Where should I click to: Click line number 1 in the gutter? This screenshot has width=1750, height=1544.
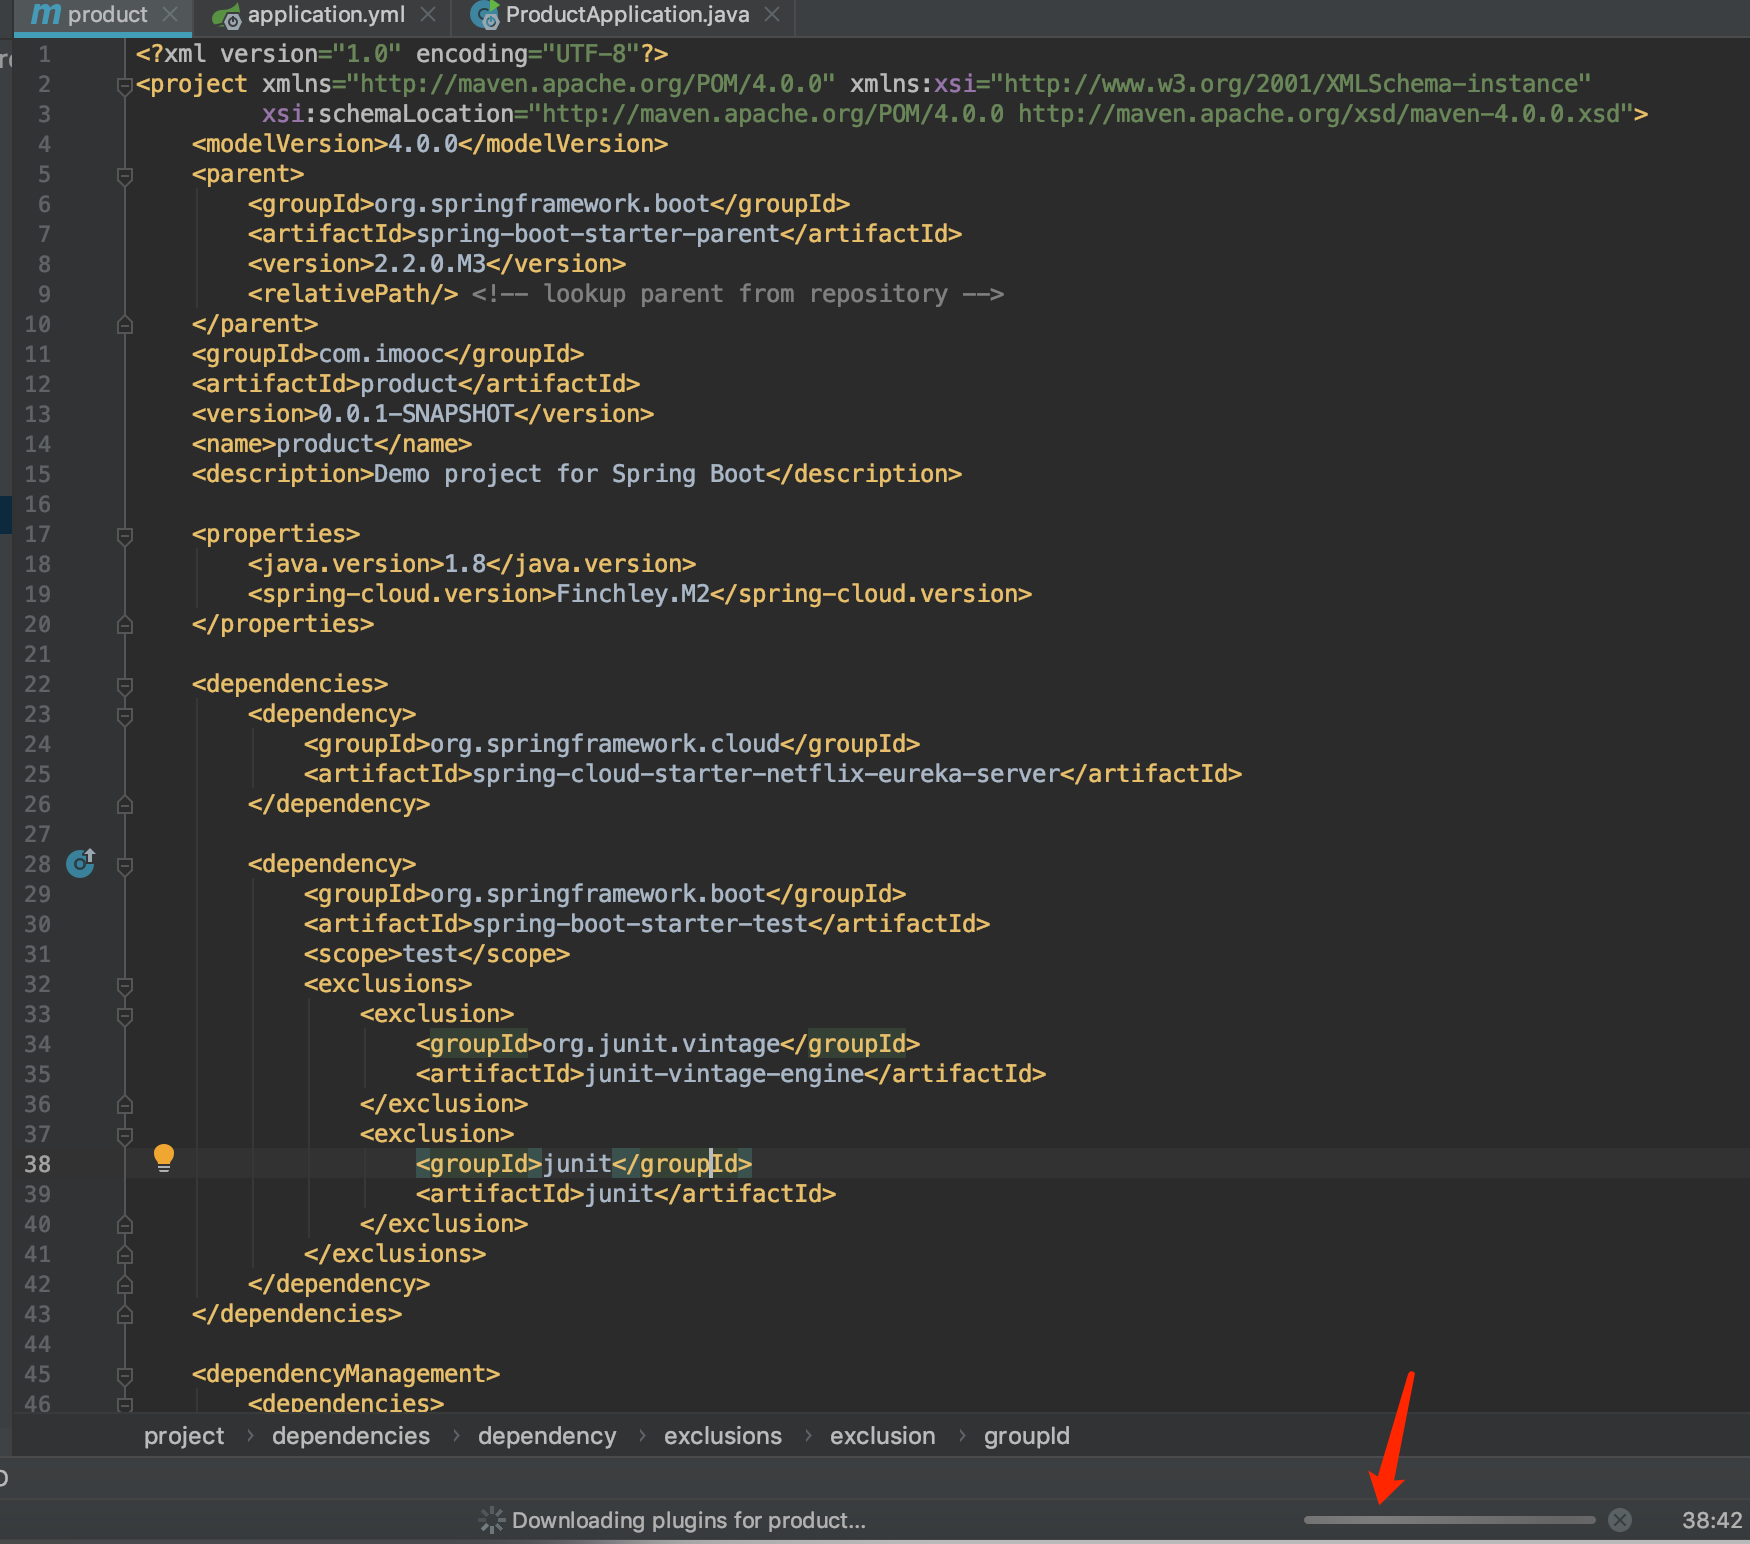coord(44,54)
